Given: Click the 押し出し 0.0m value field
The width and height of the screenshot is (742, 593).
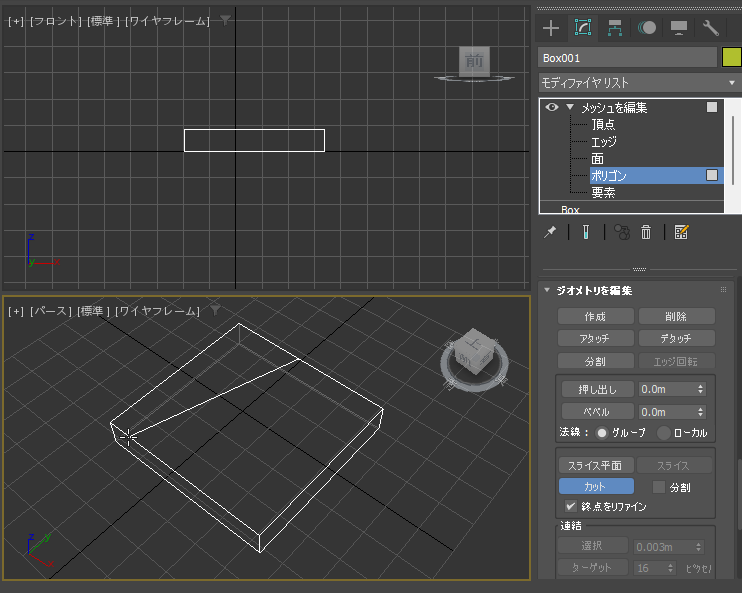Looking at the screenshot, I should [667, 389].
